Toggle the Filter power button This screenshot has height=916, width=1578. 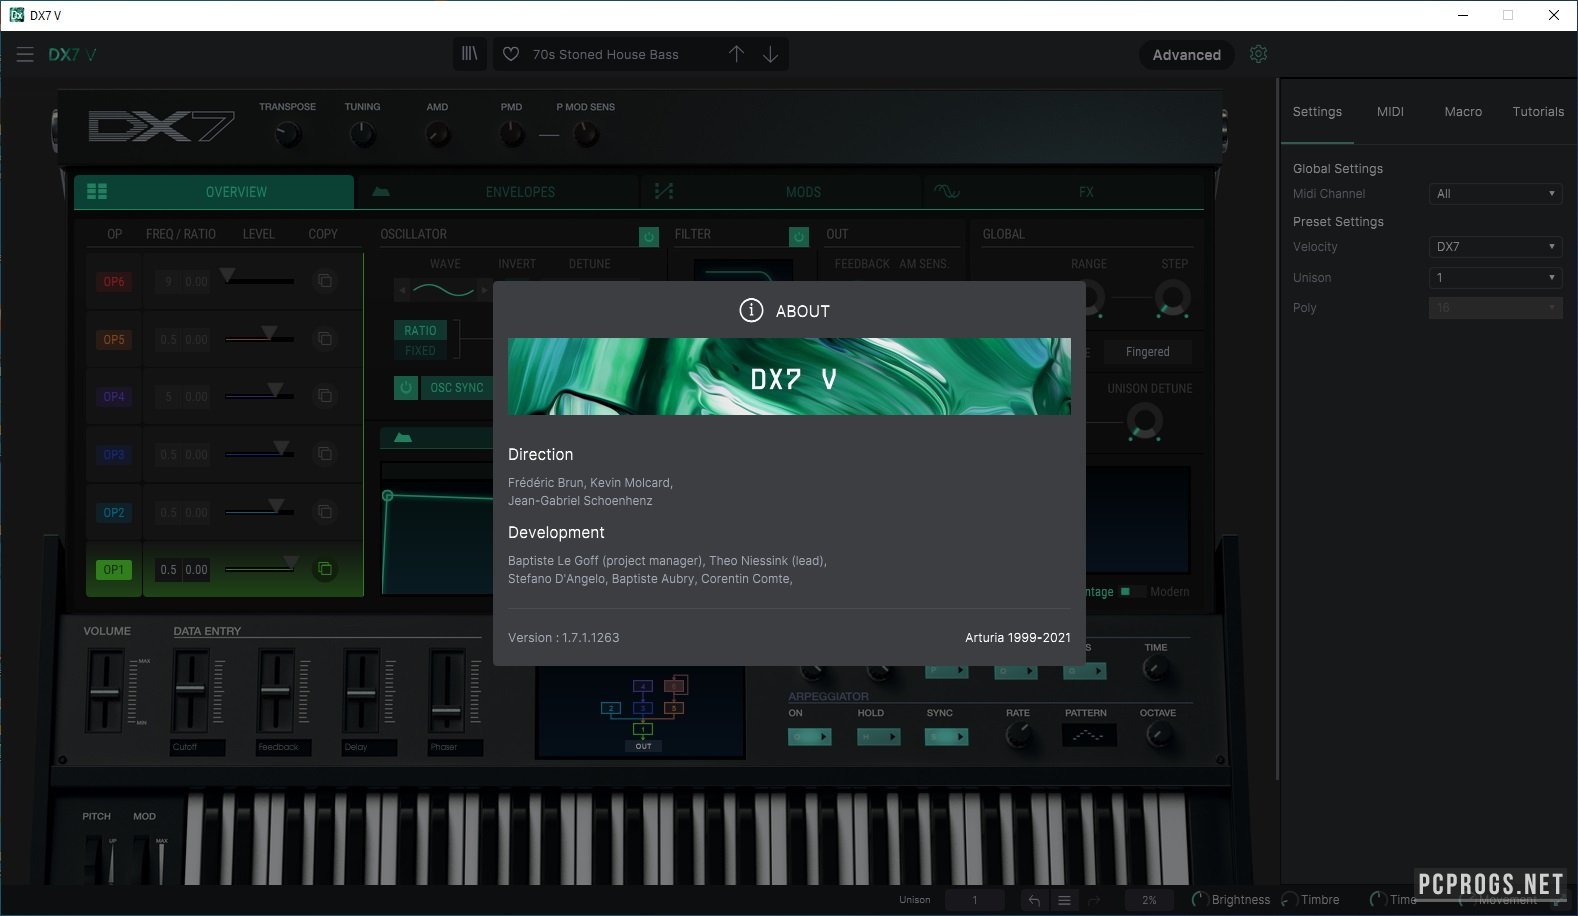pyautogui.click(x=798, y=237)
